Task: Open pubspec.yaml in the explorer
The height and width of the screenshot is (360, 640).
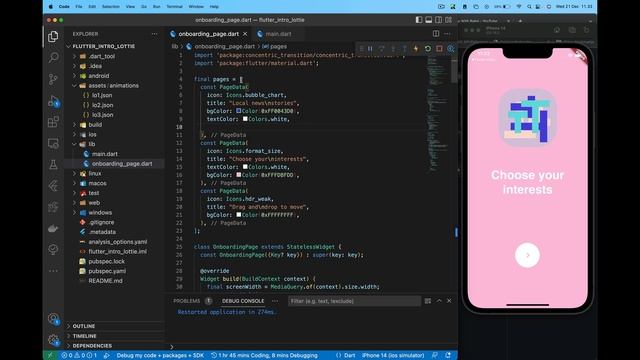Action: tap(107, 271)
